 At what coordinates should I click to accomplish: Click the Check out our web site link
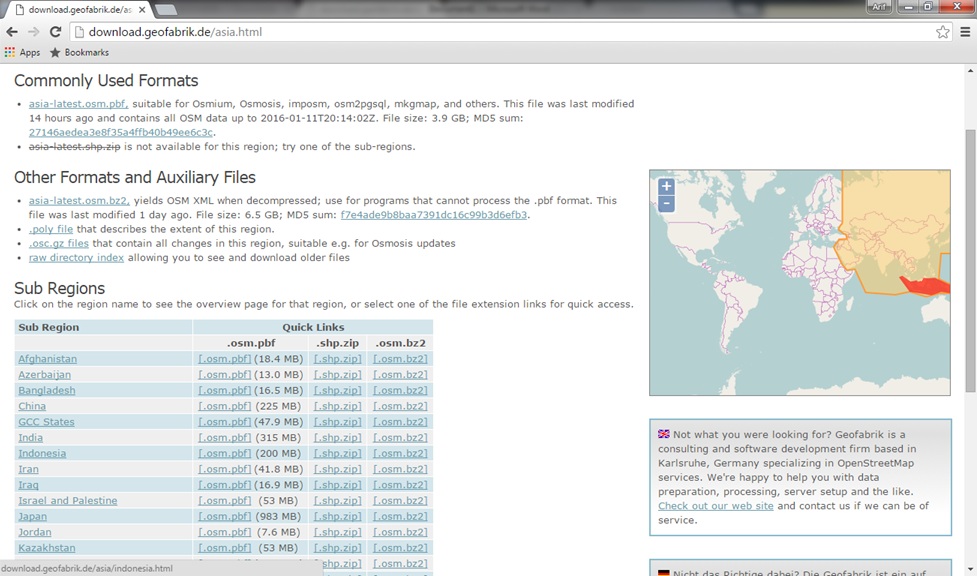[x=713, y=506]
